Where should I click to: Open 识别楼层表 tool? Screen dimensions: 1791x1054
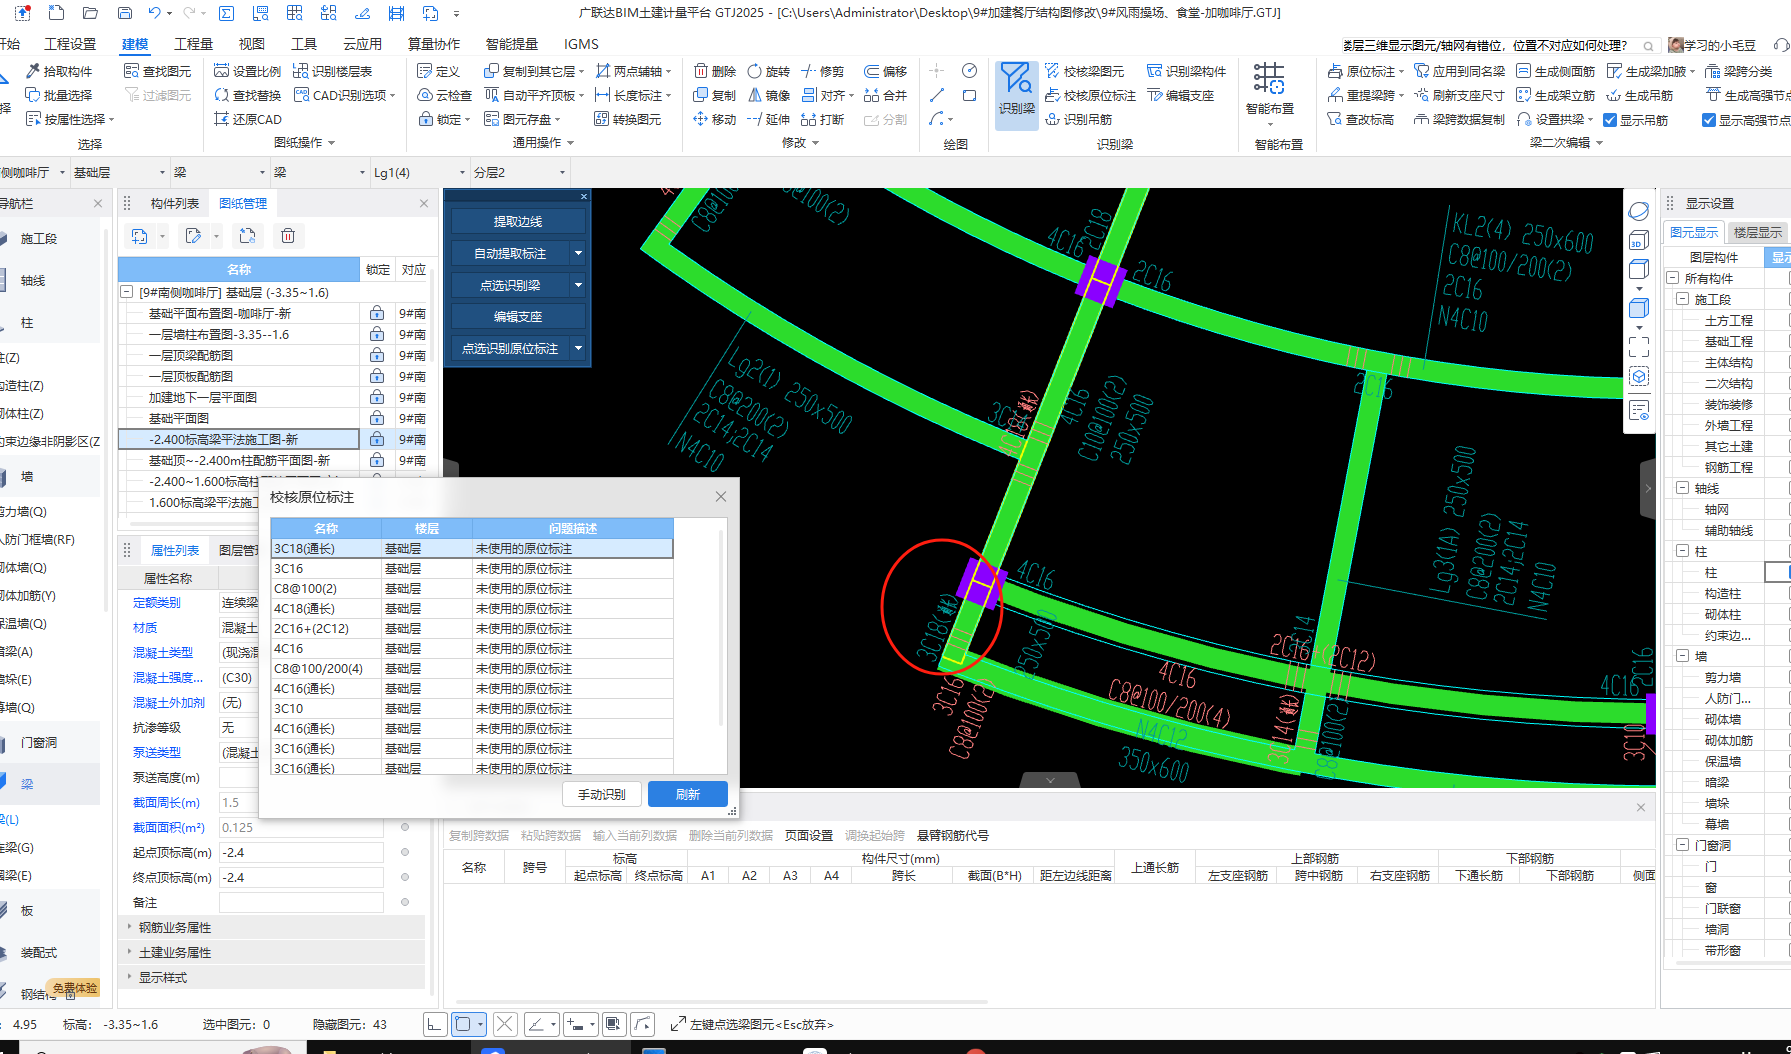[x=333, y=71]
